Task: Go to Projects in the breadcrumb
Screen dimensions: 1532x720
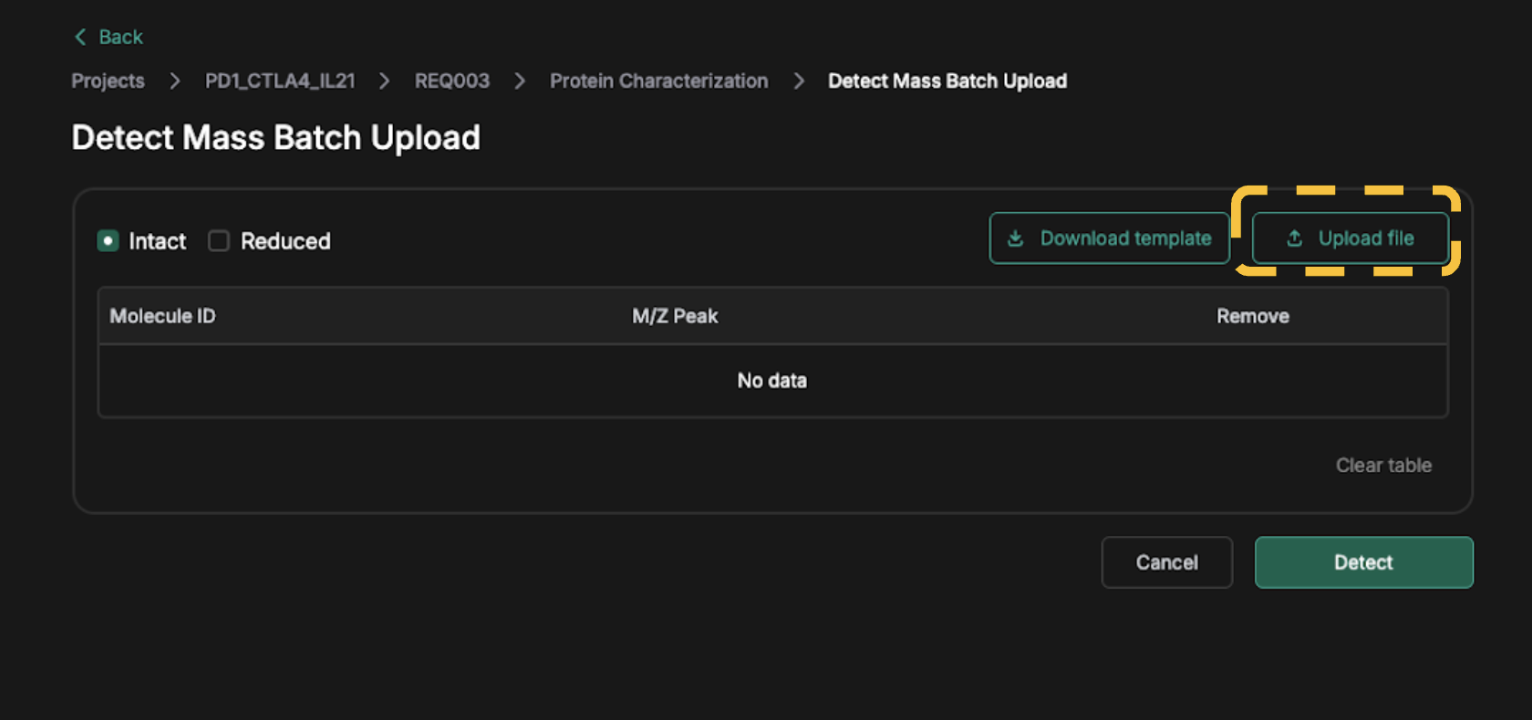Action: pyautogui.click(x=108, y=81)
